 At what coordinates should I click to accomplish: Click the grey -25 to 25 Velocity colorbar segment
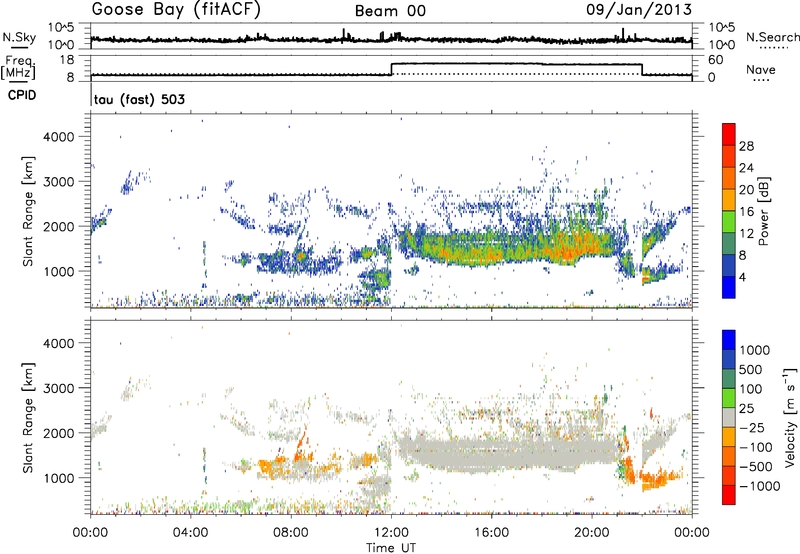(x=729, y=418)
